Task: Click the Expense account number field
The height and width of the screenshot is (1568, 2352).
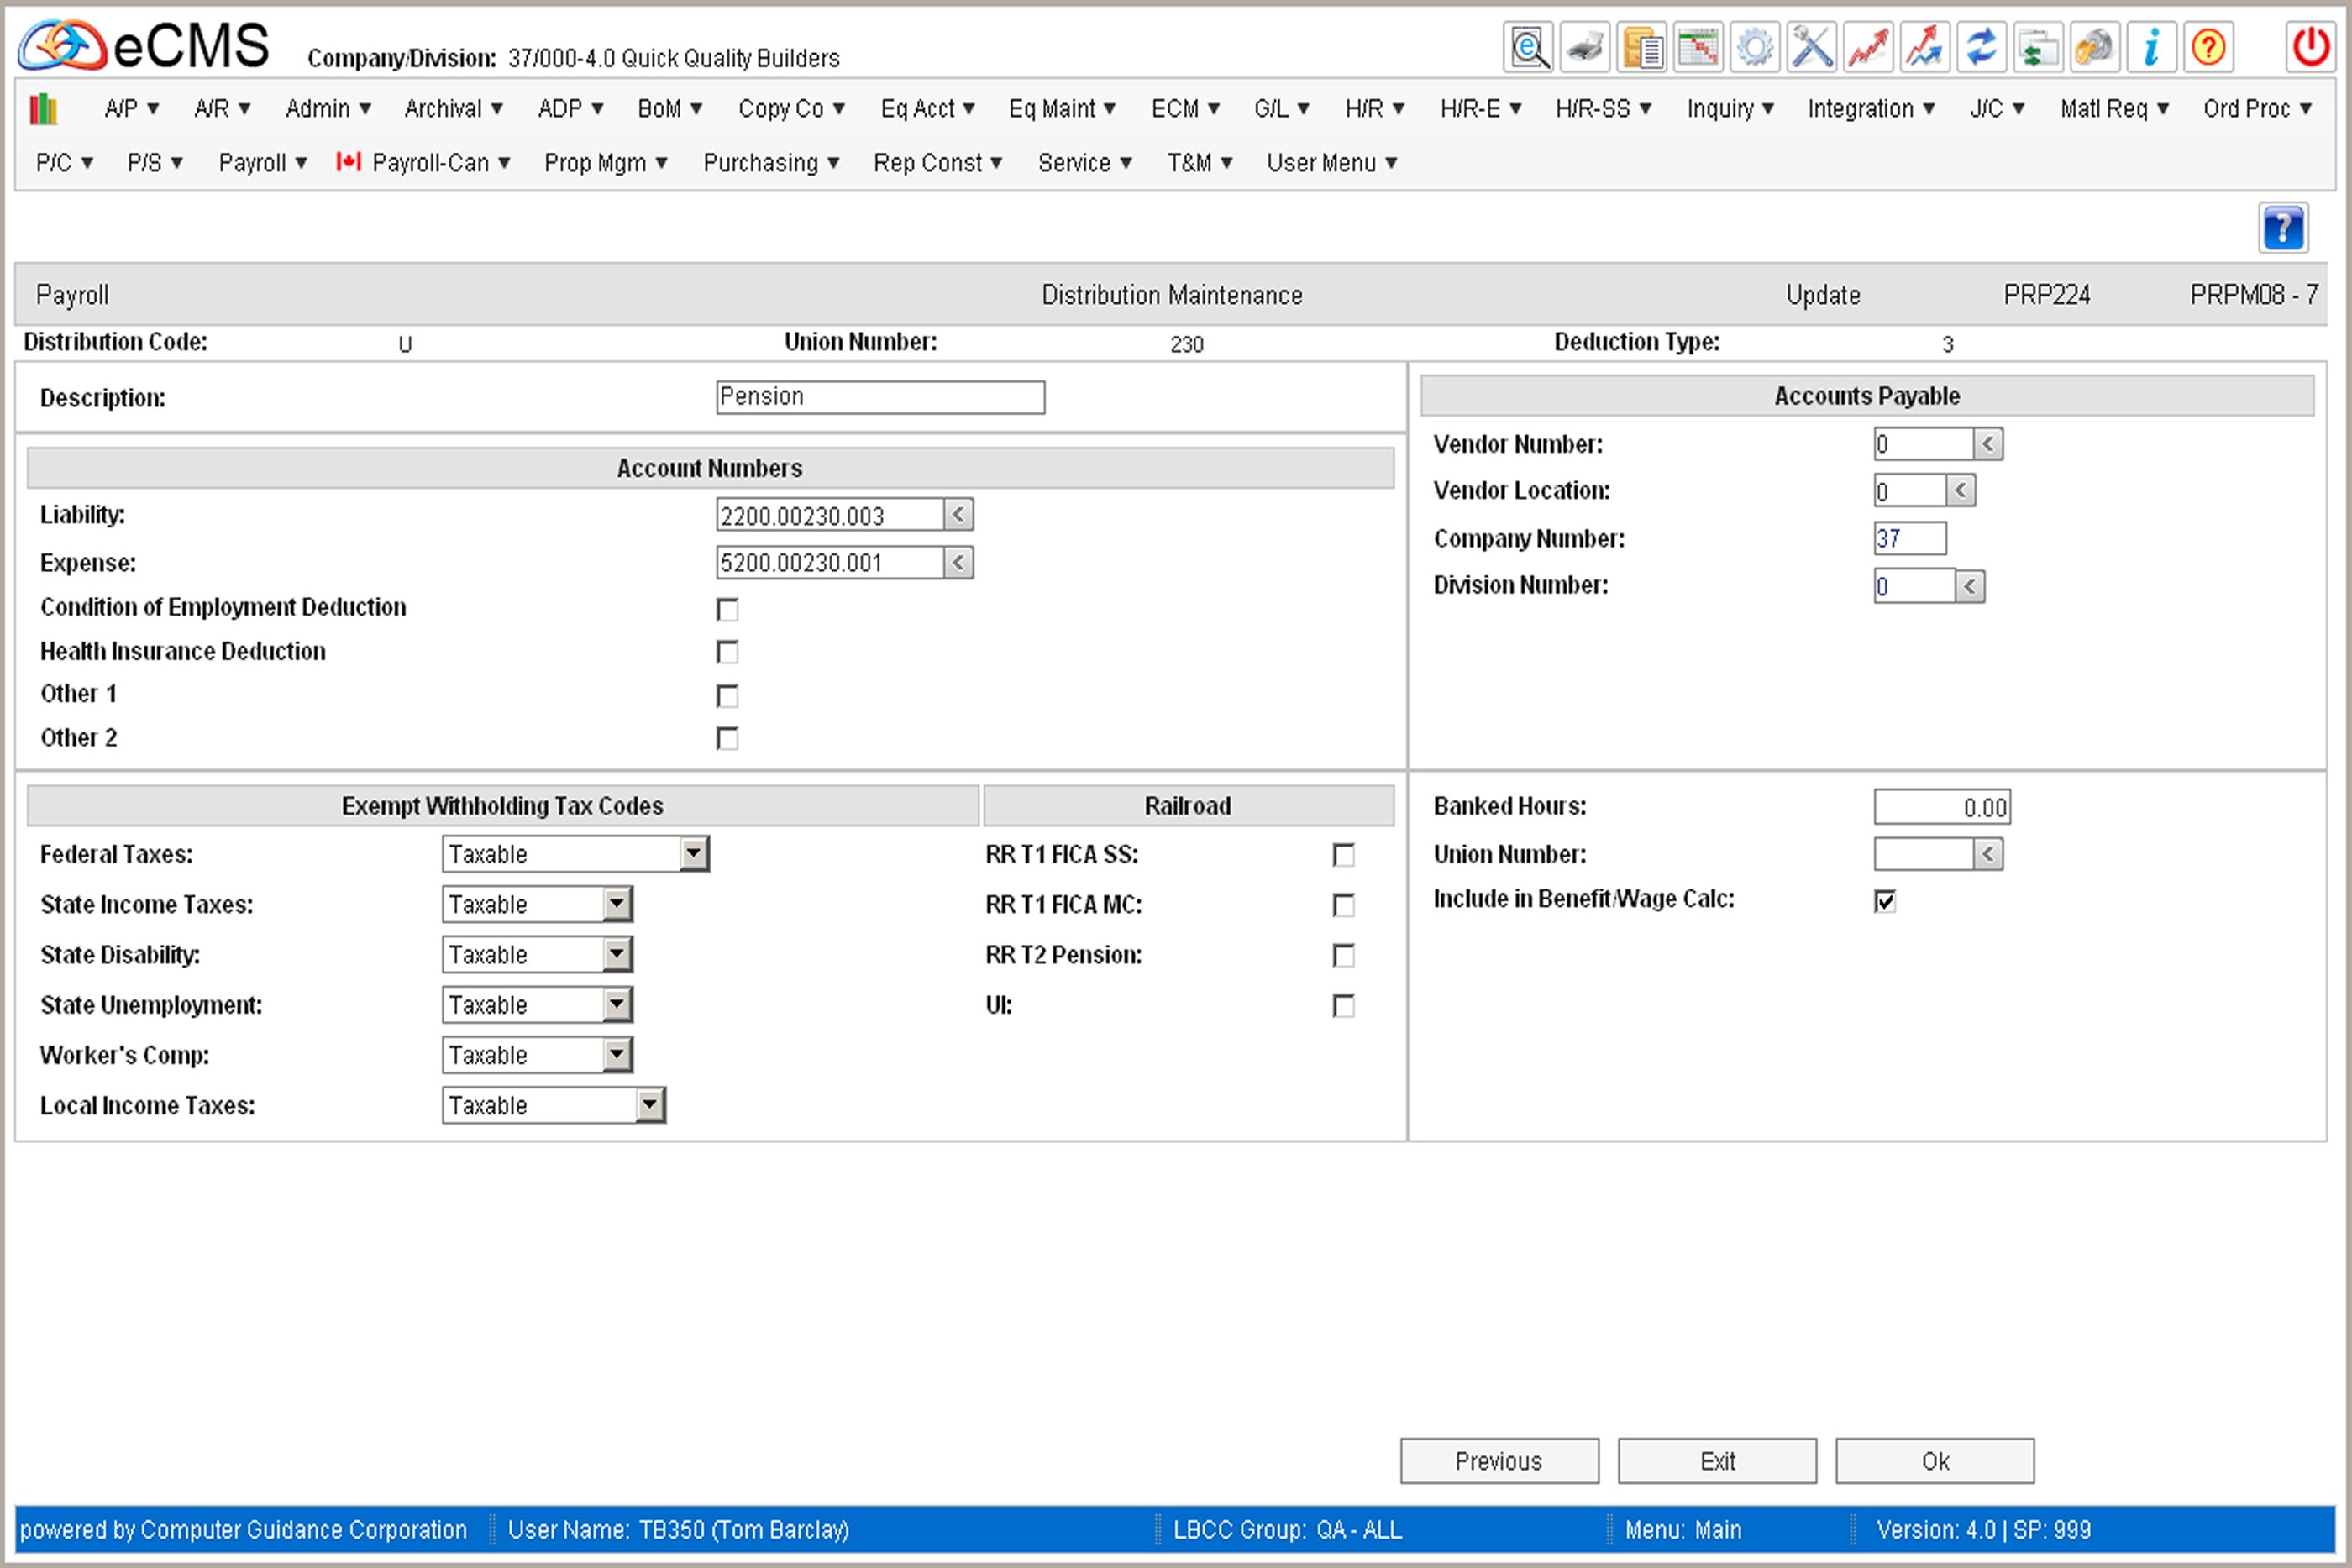Action: [x=830, y=563]
